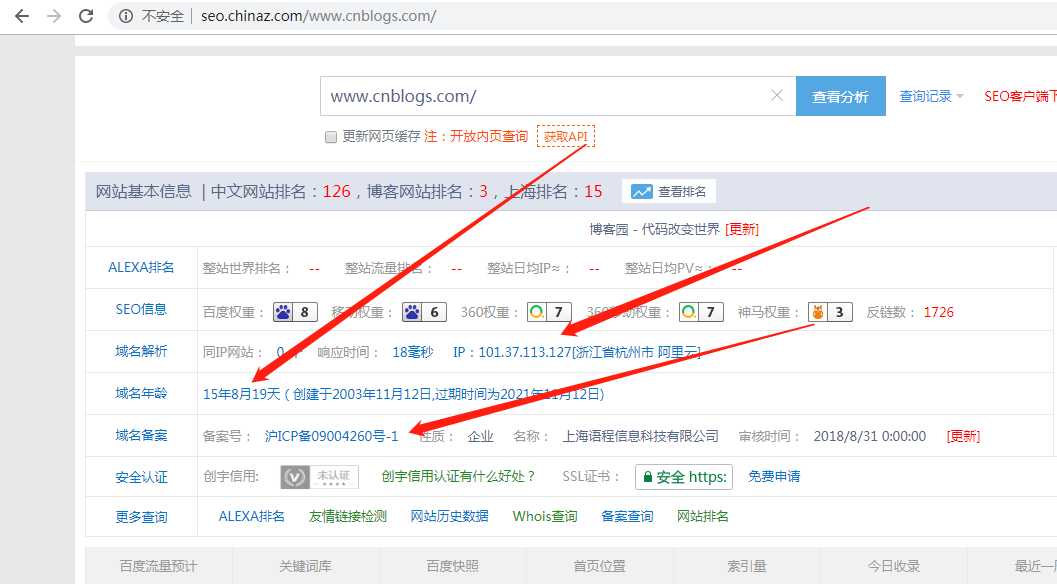Click the 18毫秒 response time value
This screenshot has height=584, width=1057.
[x=413, y=352]
